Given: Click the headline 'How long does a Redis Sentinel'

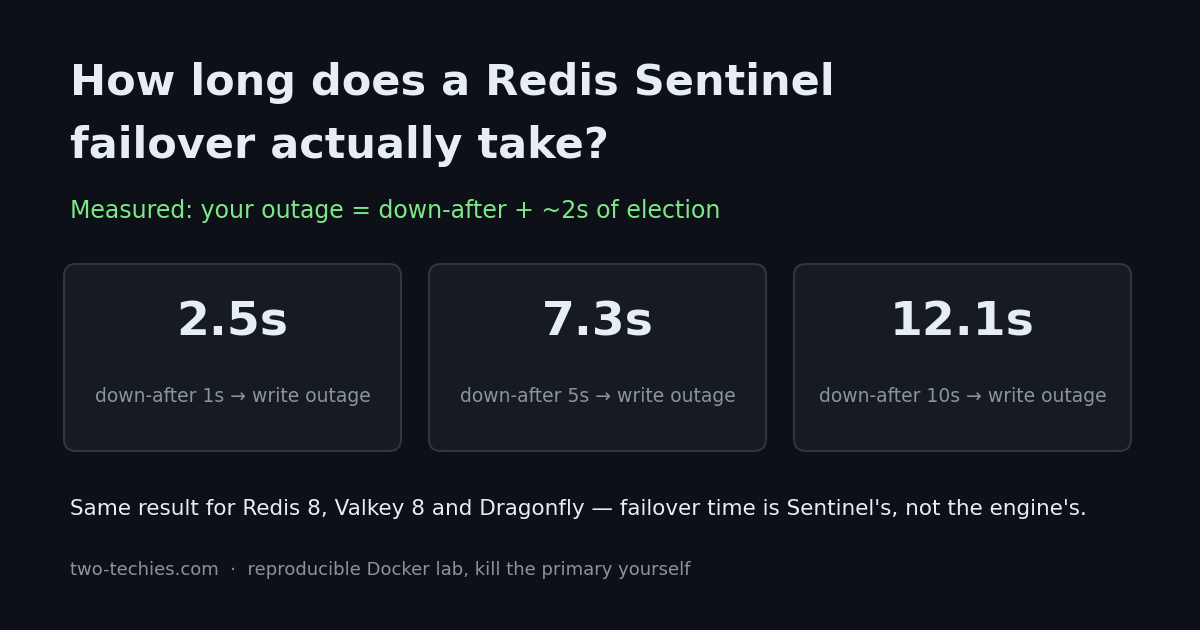Looking at the screenshot, I should (451, 82).
